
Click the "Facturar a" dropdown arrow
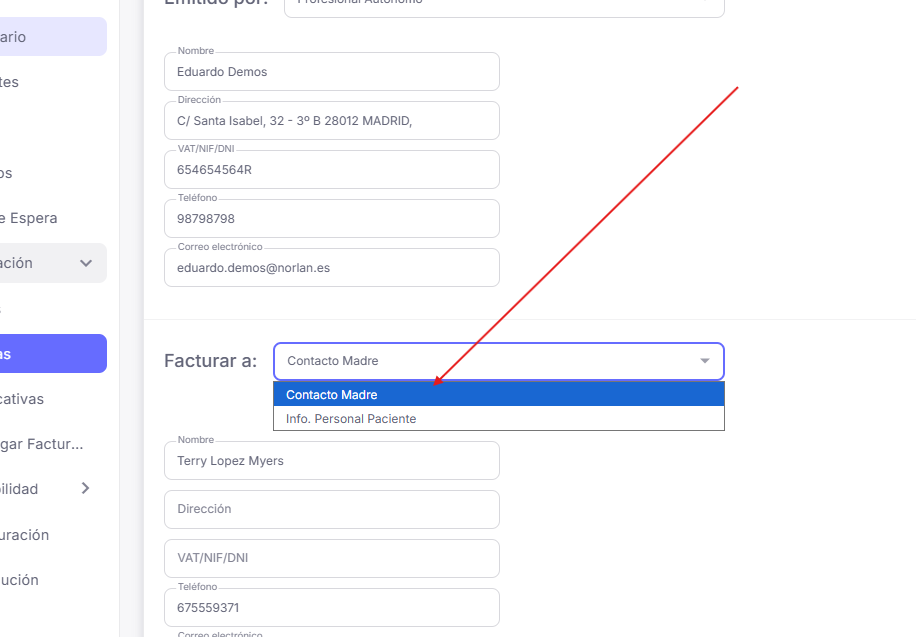pyautogui.click(x=705, y=361)
